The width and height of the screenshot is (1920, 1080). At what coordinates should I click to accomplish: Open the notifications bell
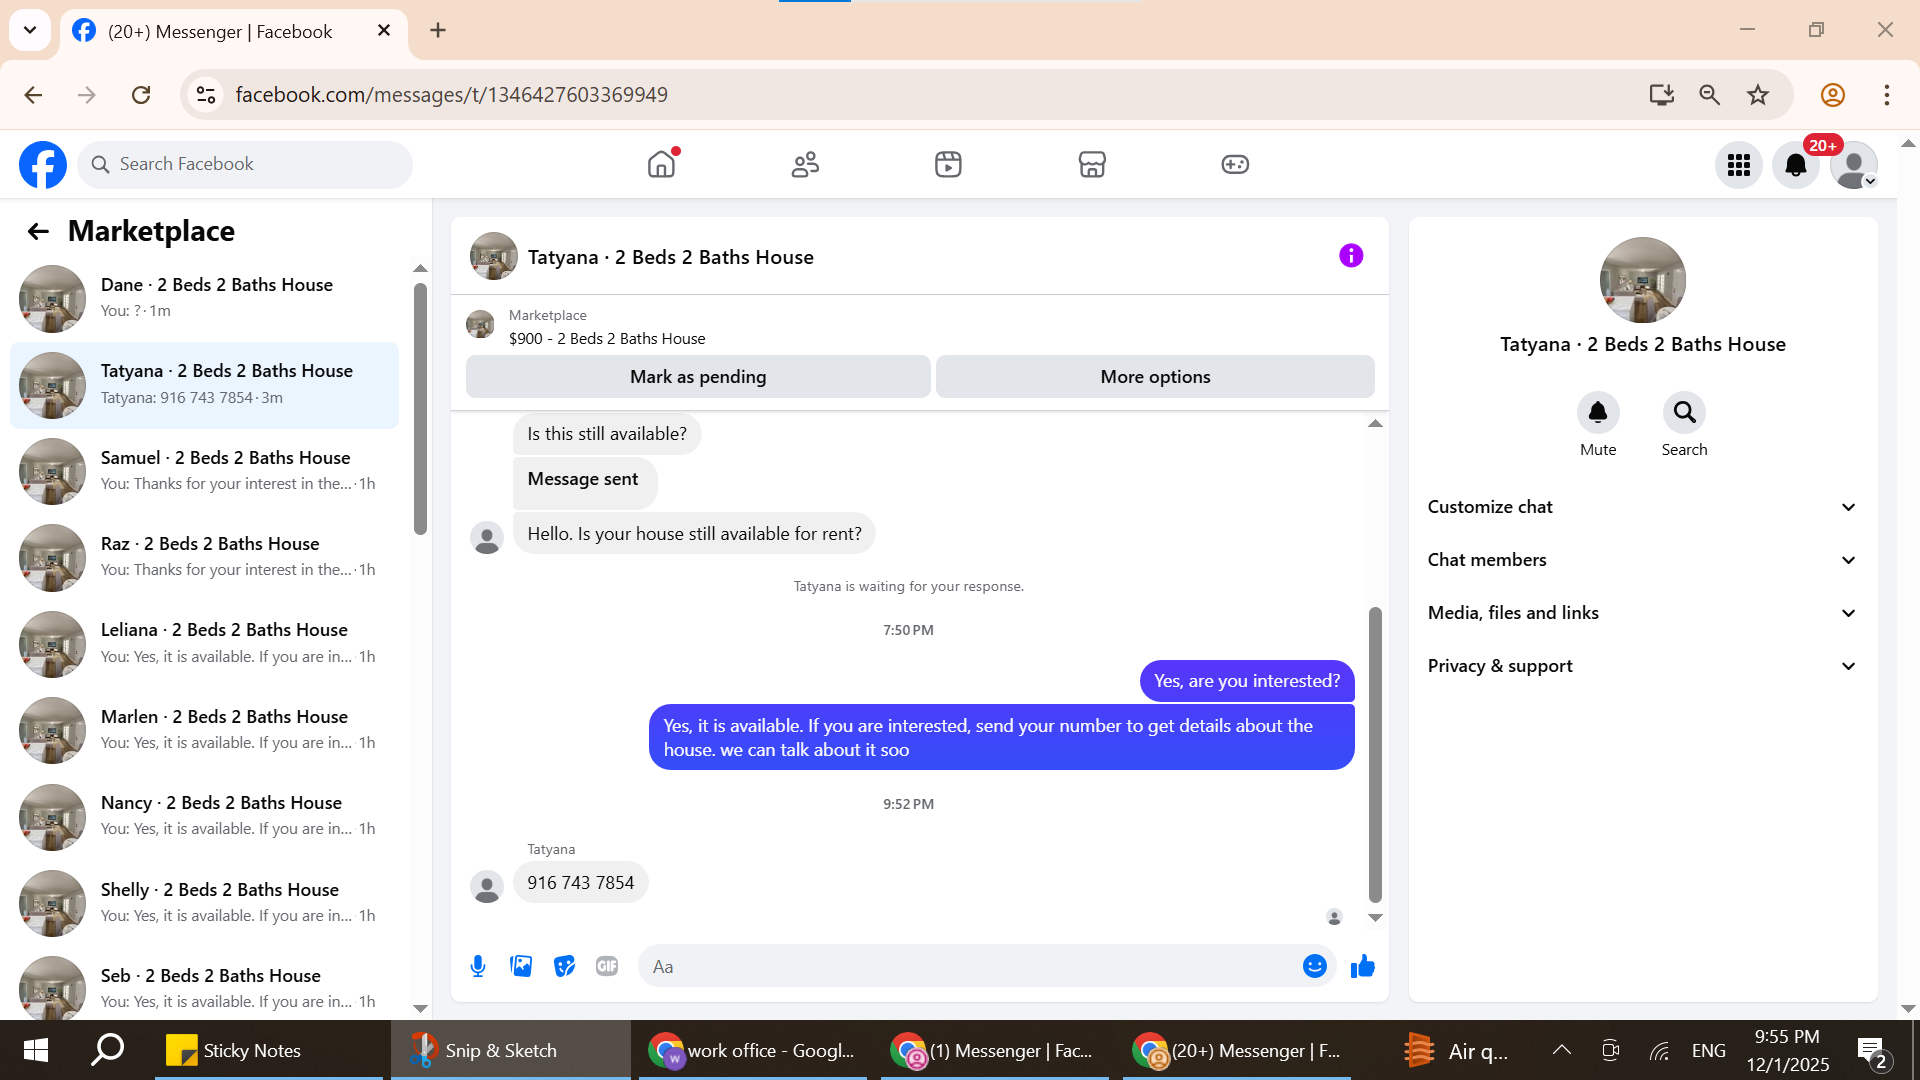point(1796,165)
